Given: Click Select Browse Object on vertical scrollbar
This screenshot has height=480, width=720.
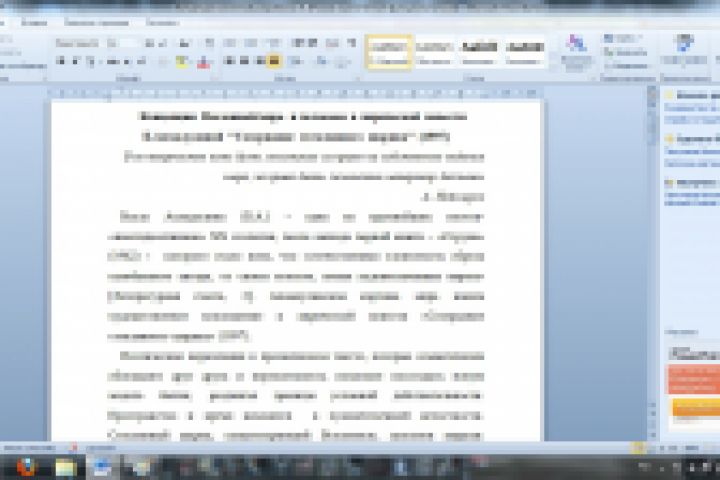Looking at the screenshot, I should click(652, 423).
